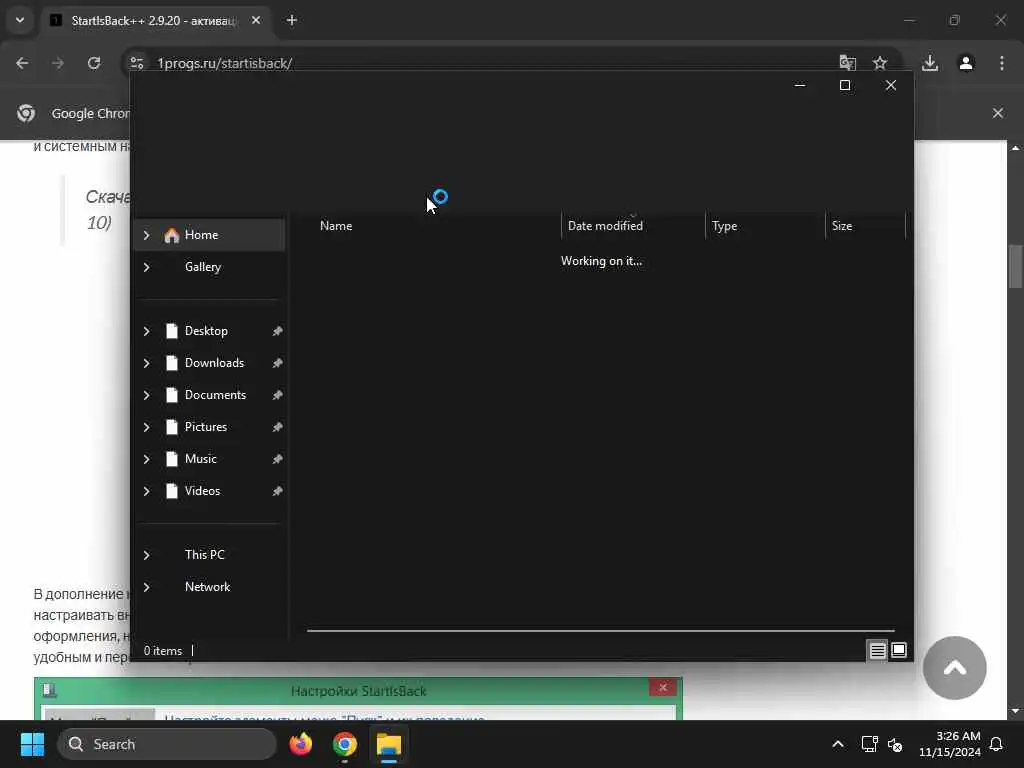Image resolution: width=1024 pixels, height=768 pixels.
Task: Open a new Chrome tab
Action: [x=292, y=20]
